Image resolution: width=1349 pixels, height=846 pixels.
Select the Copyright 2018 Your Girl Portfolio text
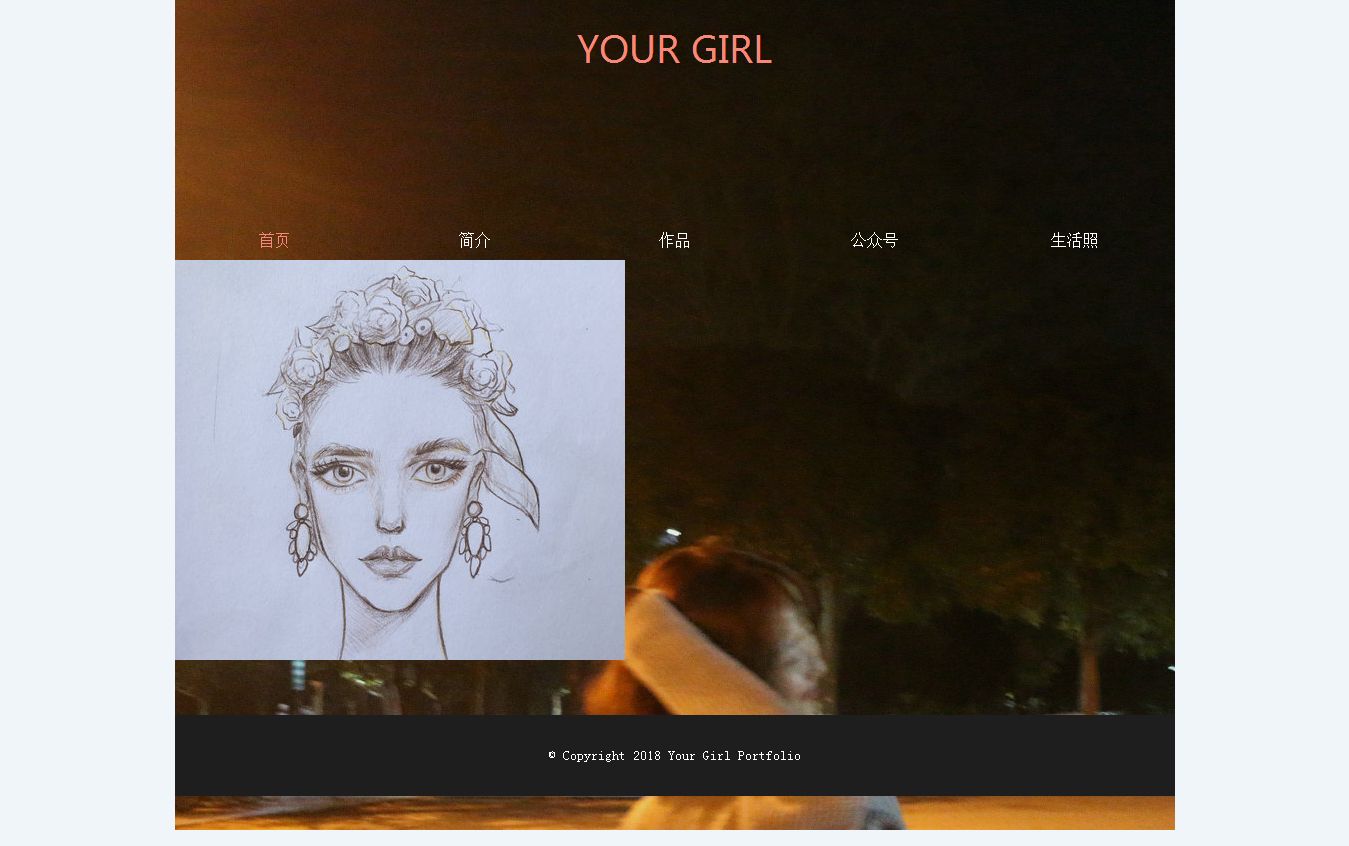[675, 756]
